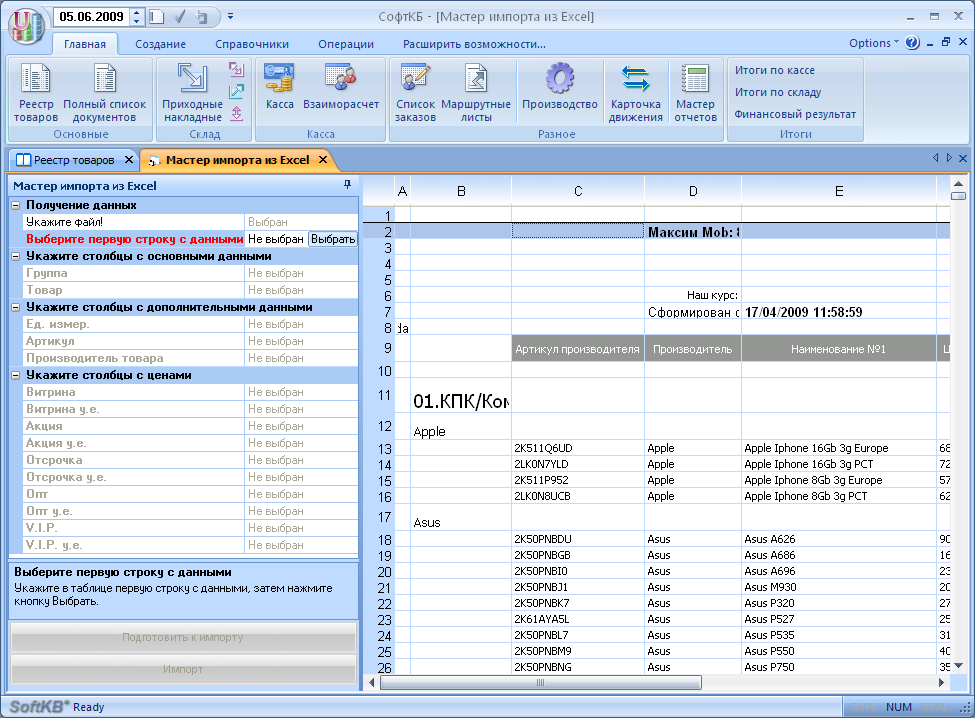The image size is (975, 718).
Task: Click the undo quick-access icon
Action: pyautogui.click(x=201, y=17)
